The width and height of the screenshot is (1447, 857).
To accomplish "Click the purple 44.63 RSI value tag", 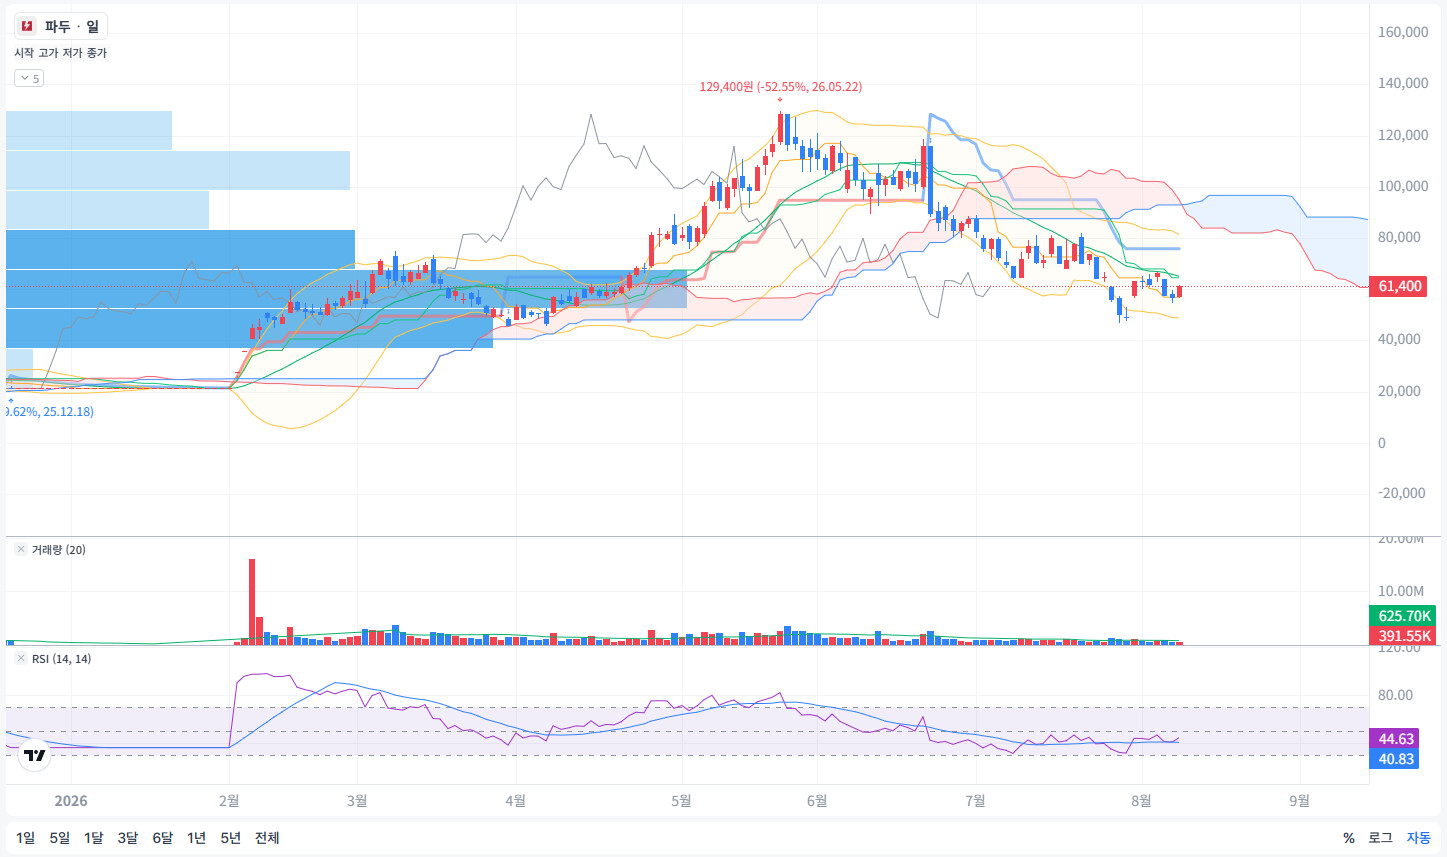I will click(1396, 739).
